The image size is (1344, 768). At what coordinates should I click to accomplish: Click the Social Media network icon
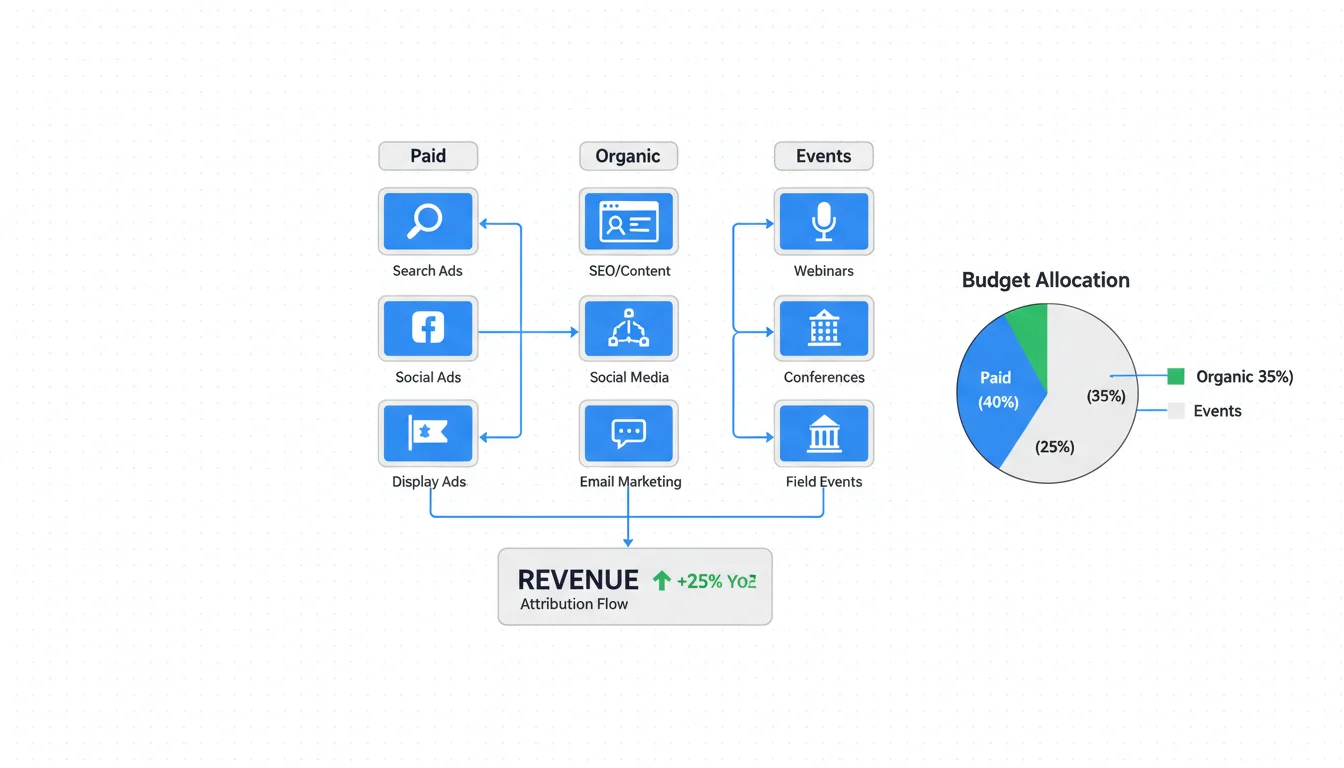tap(628, 328)
